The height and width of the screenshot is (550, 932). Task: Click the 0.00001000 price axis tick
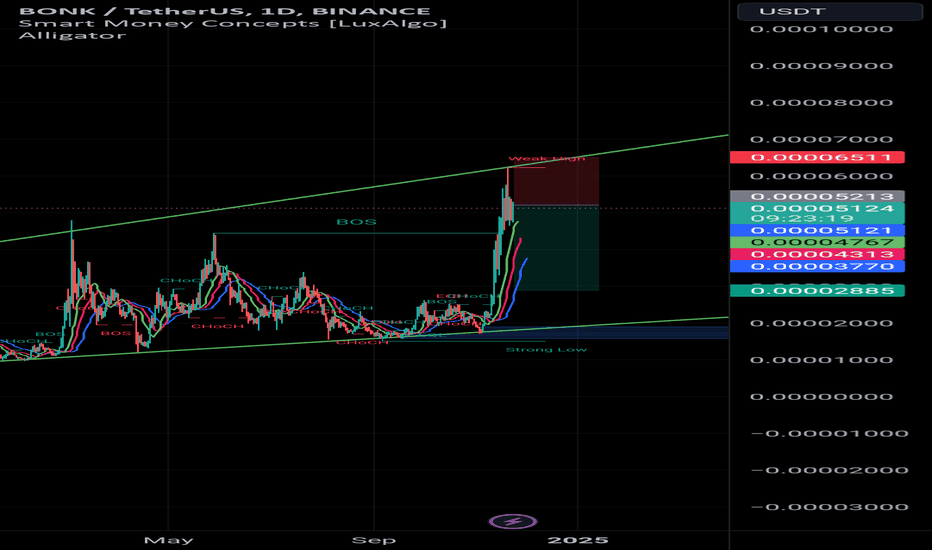point(821,360)
